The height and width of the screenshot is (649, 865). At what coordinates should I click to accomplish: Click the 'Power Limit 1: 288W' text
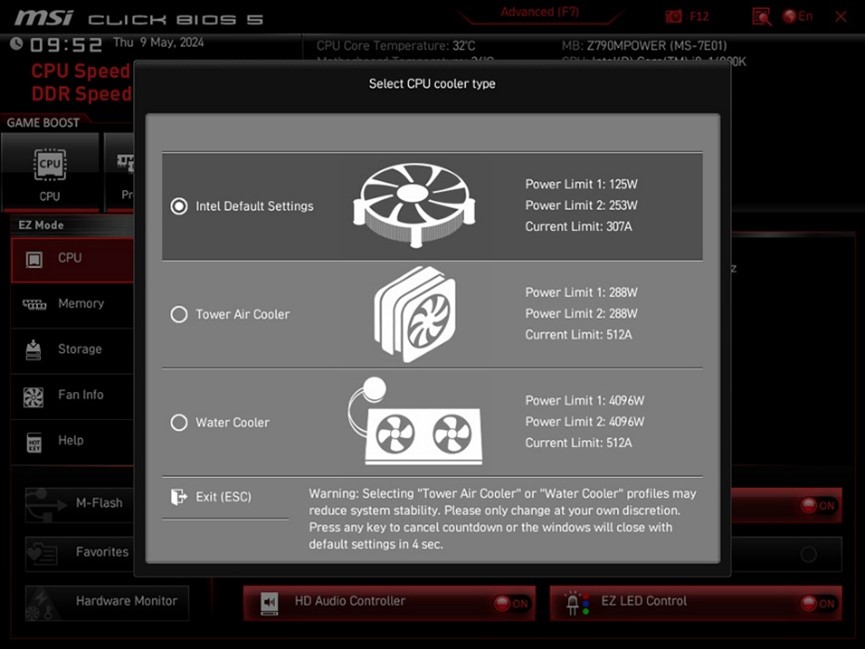click(x=581, y=292)
